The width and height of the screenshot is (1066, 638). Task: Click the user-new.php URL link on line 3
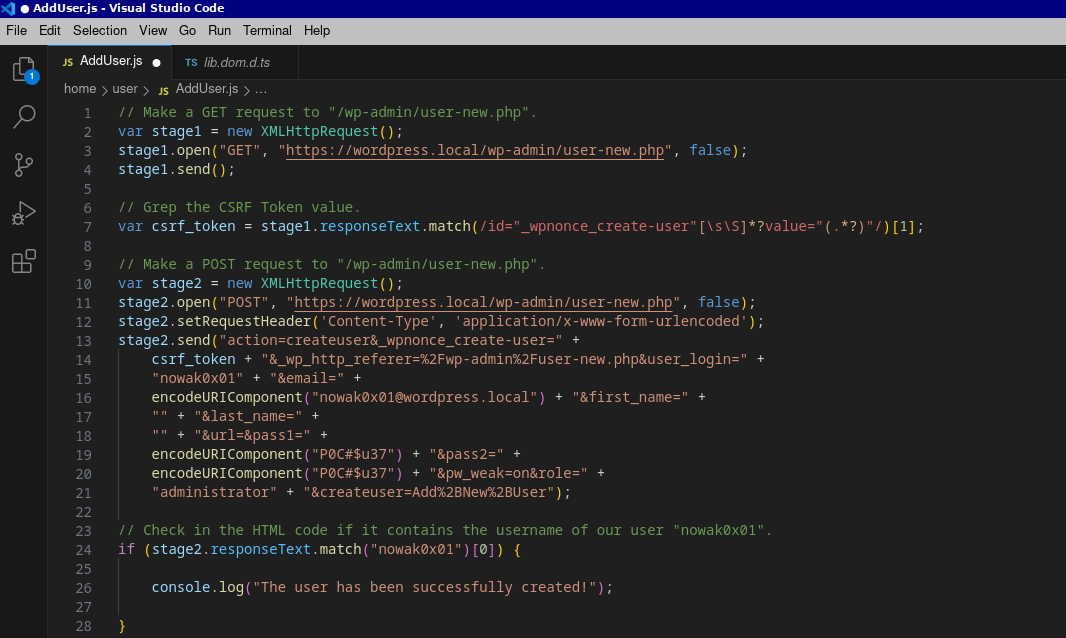coord(475,150)
